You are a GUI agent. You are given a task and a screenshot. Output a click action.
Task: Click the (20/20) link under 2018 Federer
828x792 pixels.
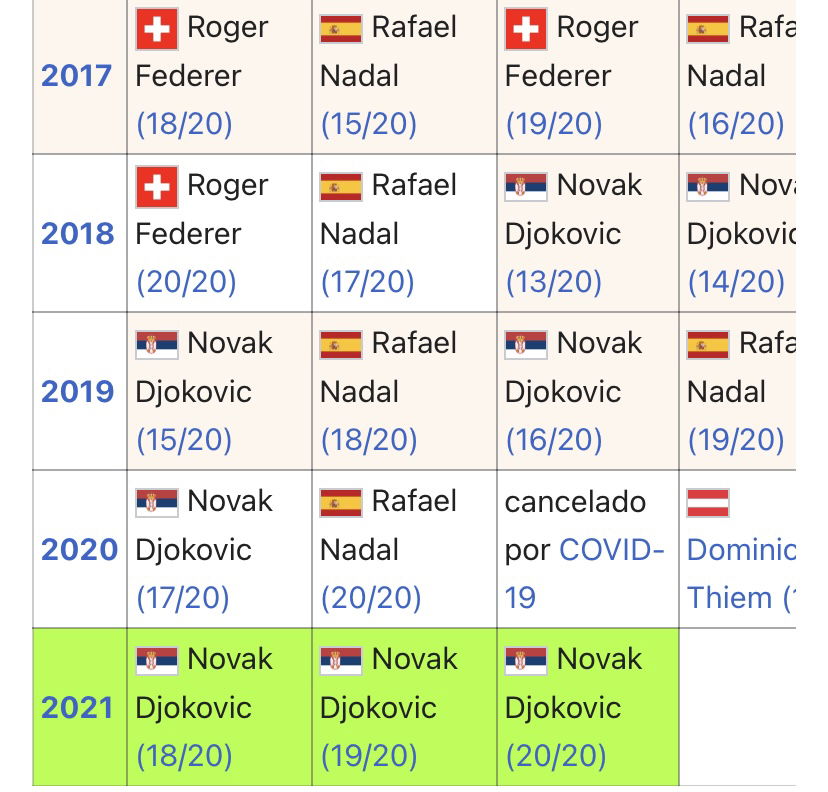(186, 281)
